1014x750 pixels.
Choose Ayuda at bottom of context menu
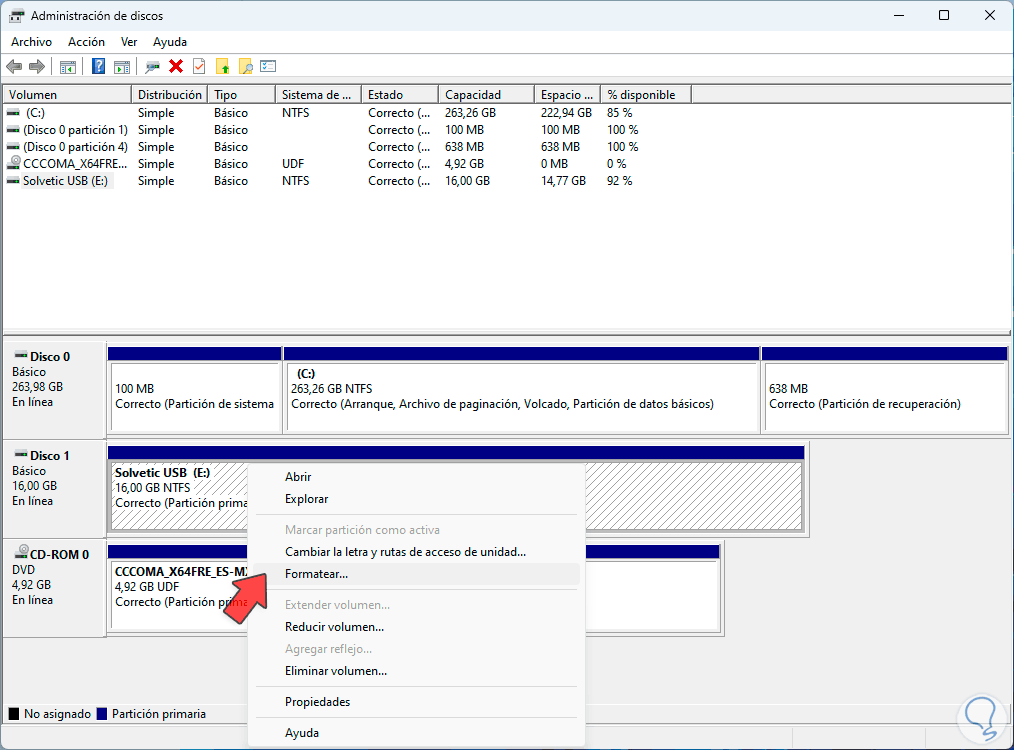coord(417,733)
